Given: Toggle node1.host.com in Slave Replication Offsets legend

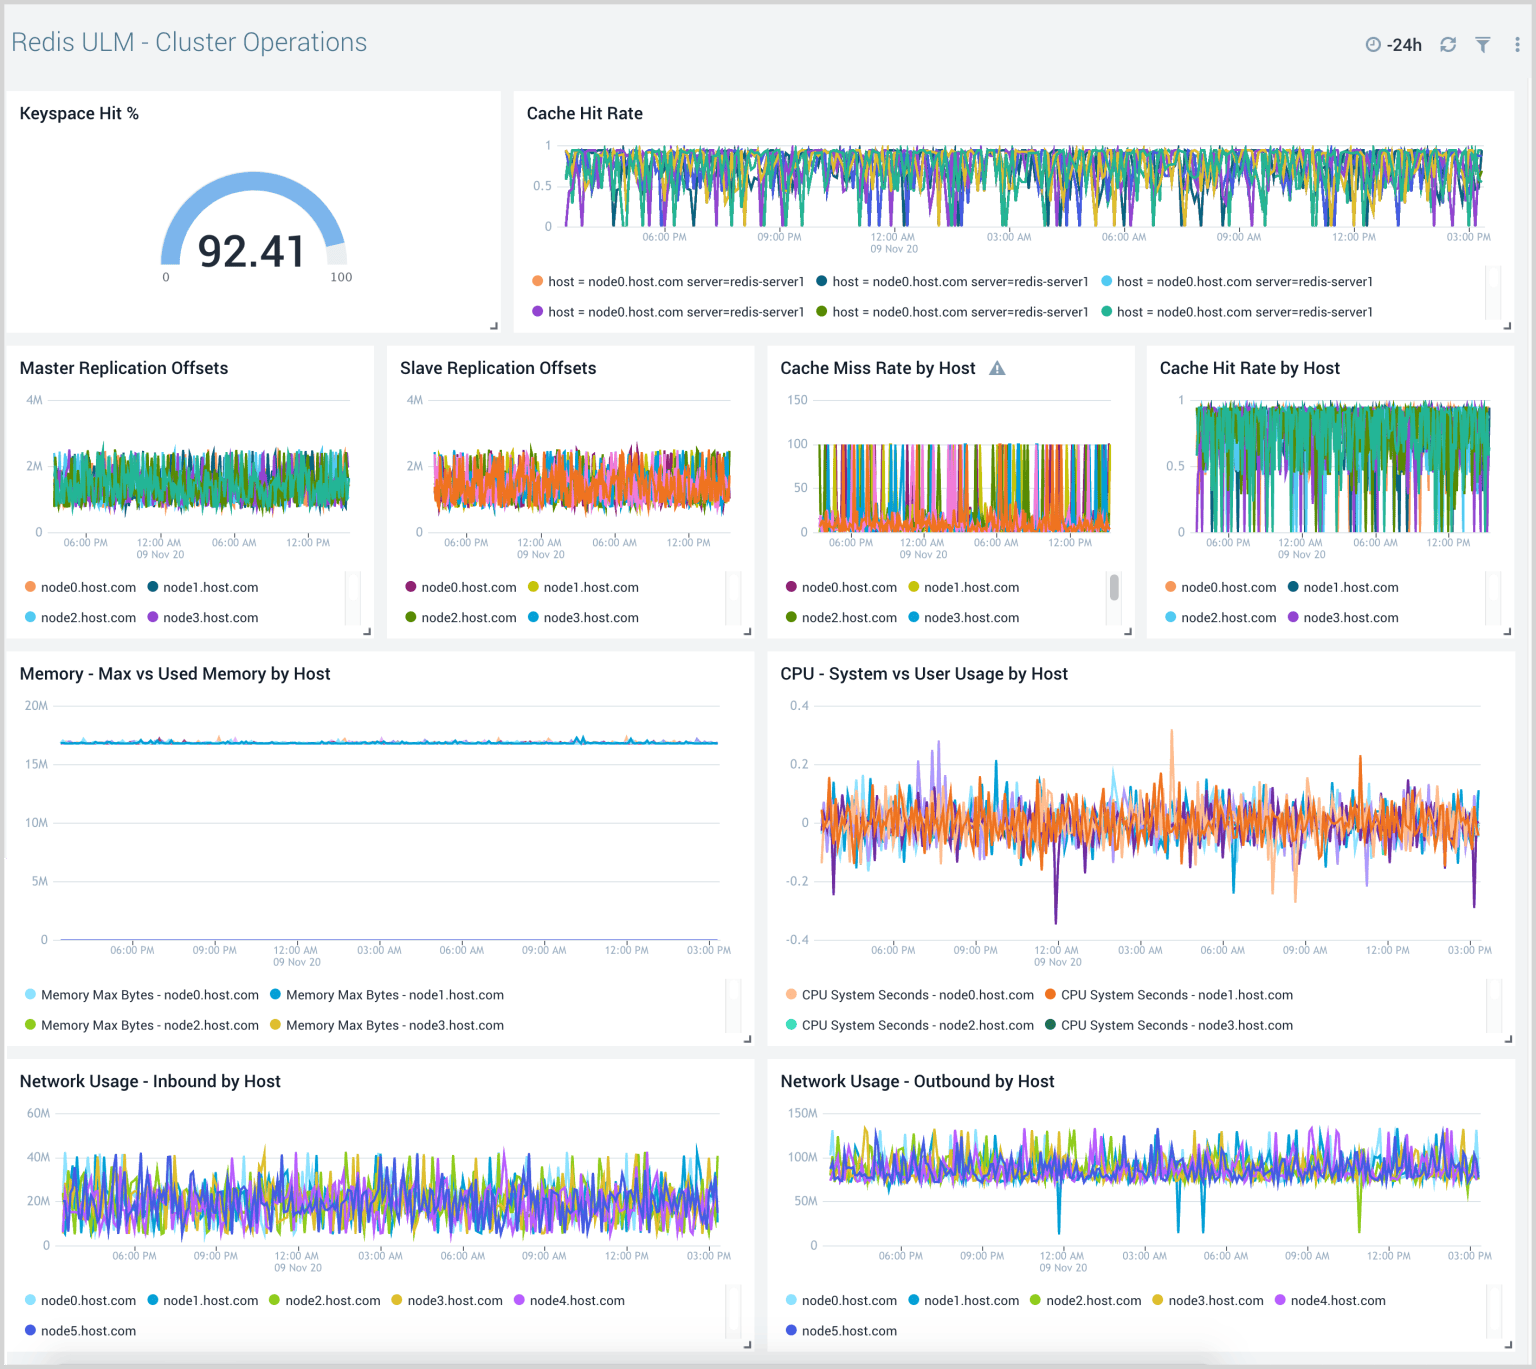Looking at the screenshot, I should pos(590,587).
